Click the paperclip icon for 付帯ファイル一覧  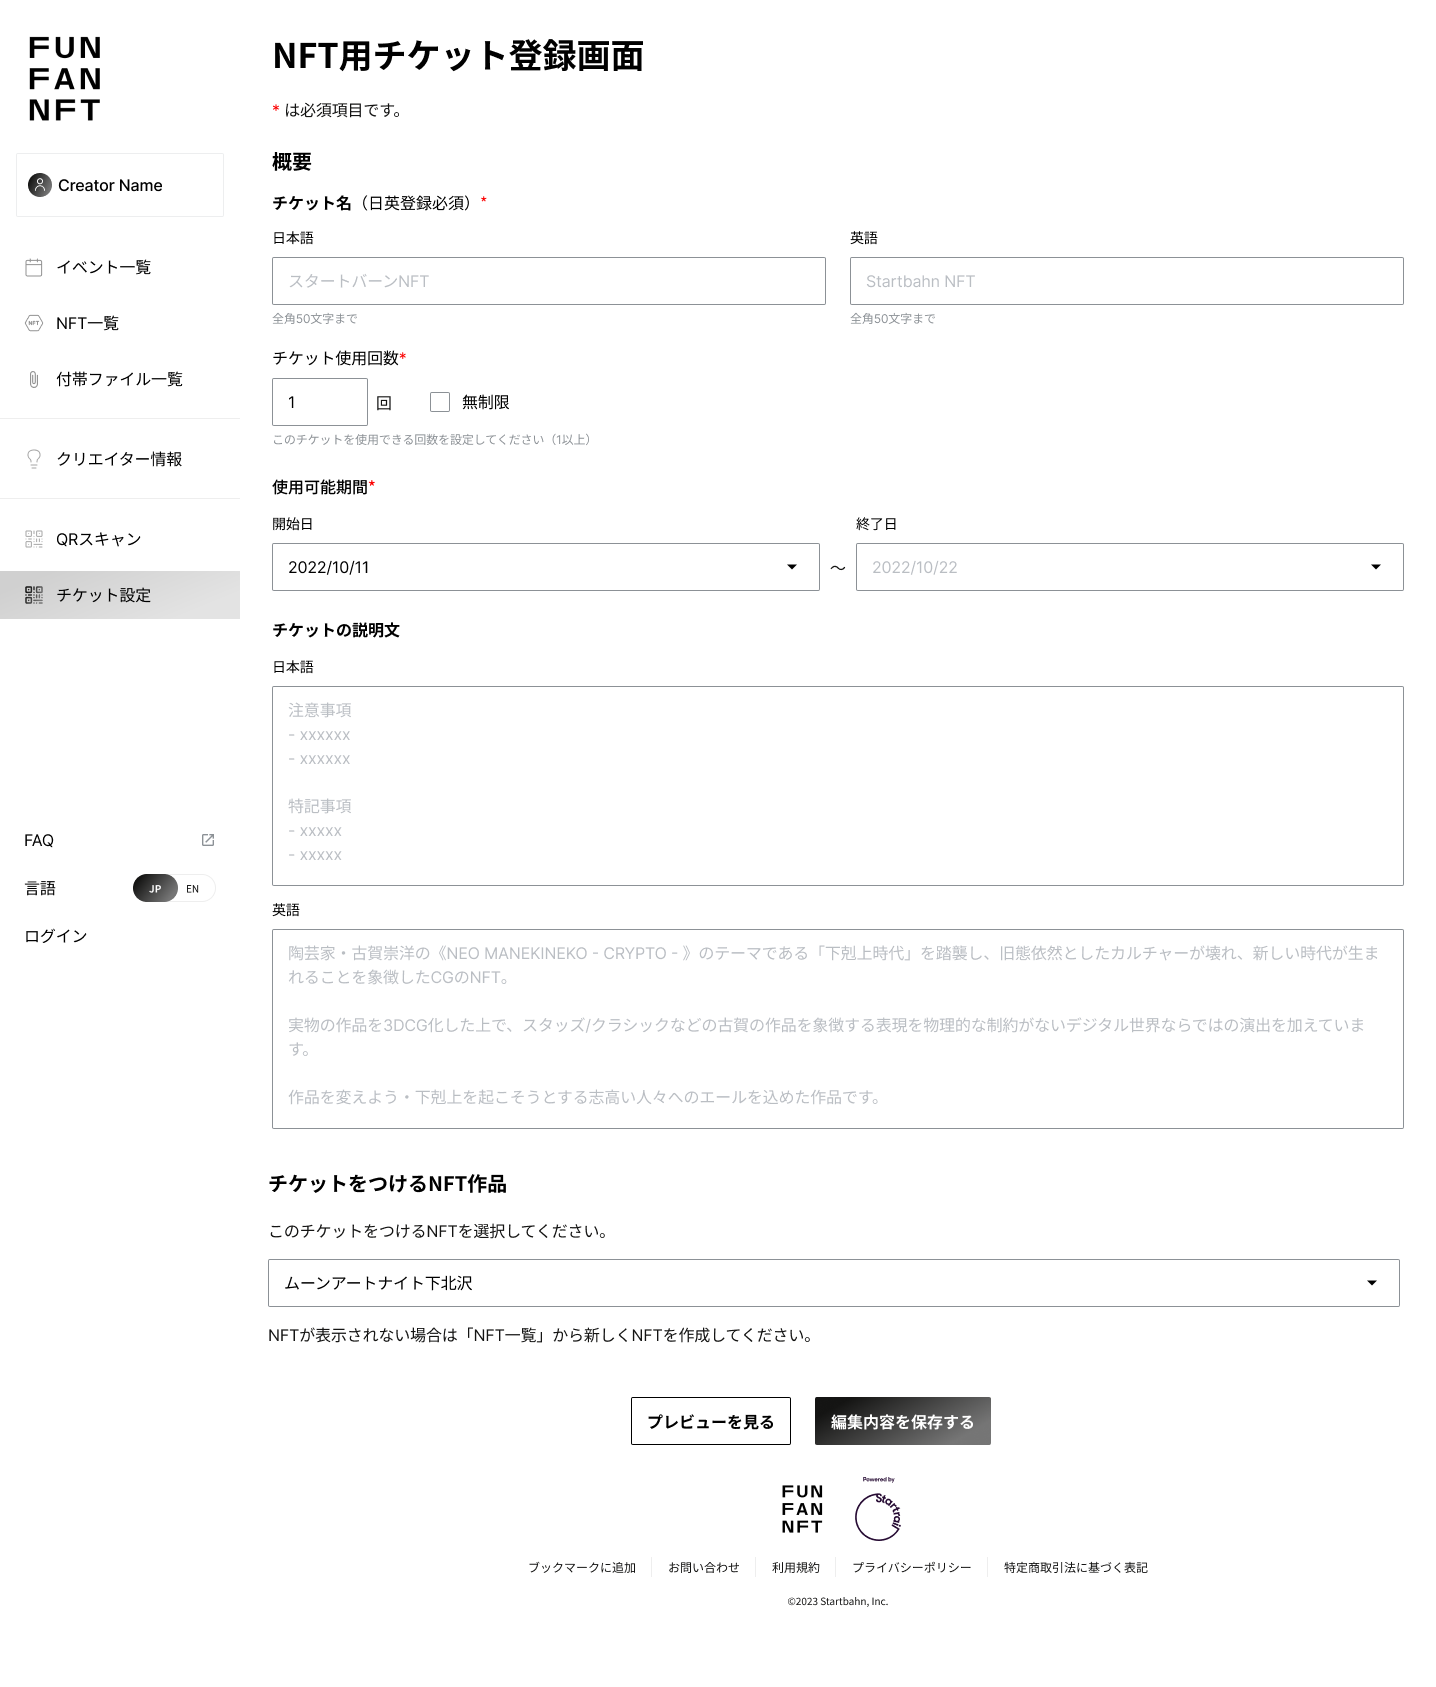click(x=34, y=379)
